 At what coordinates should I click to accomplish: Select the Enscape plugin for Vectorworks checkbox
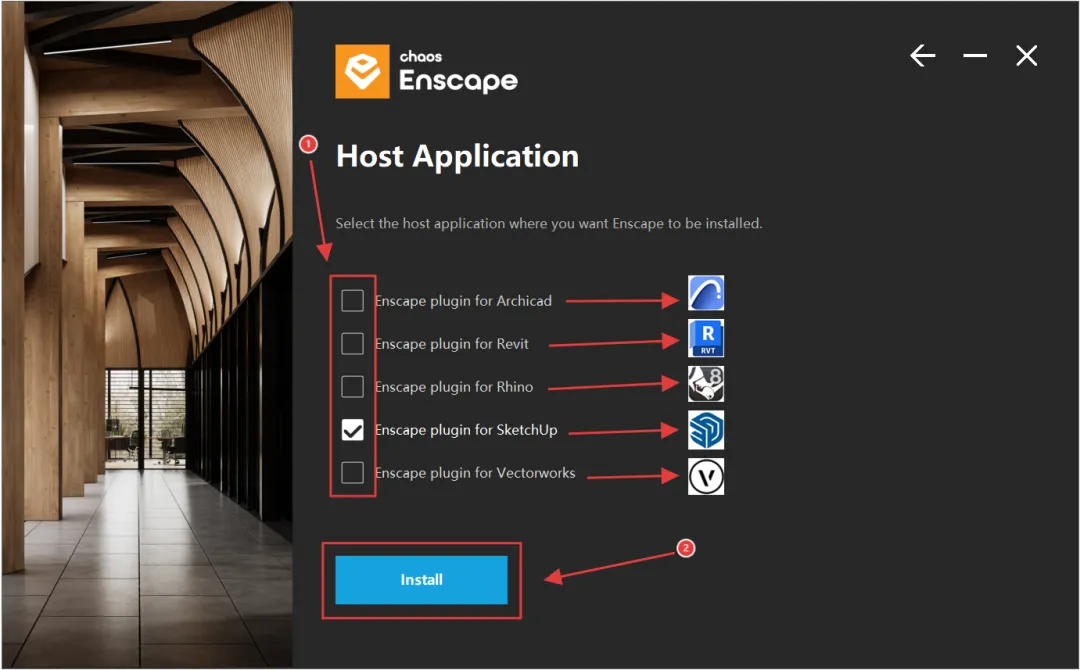point(352,472)
